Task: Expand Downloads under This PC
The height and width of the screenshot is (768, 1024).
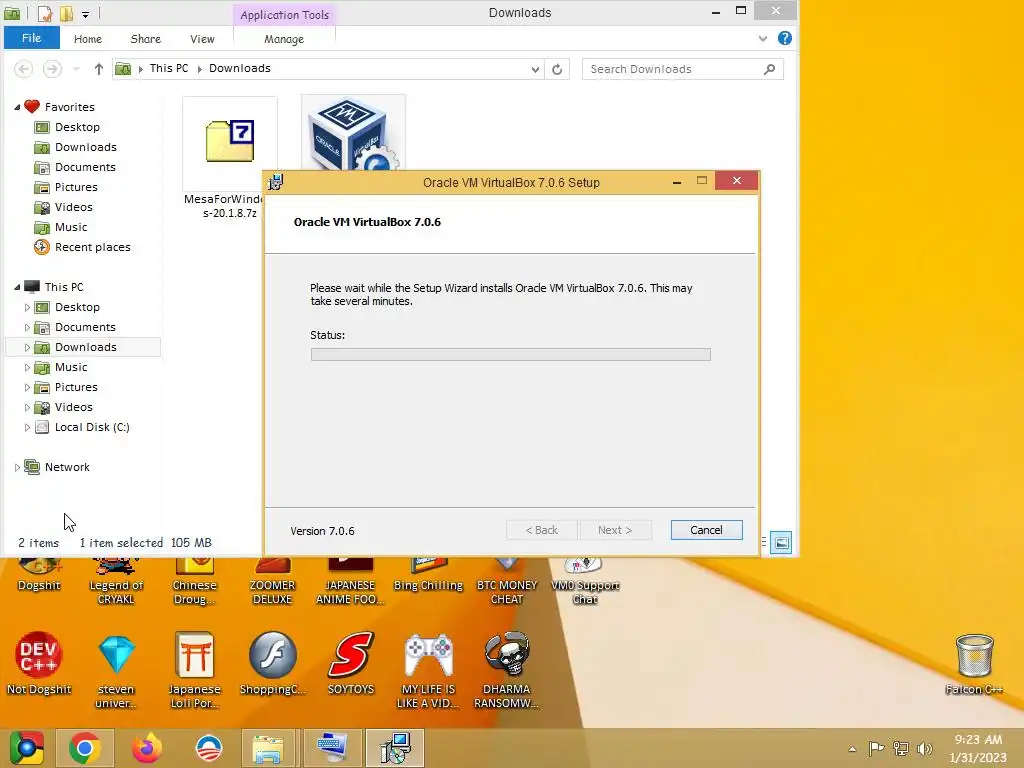Action: coord(27,347)
